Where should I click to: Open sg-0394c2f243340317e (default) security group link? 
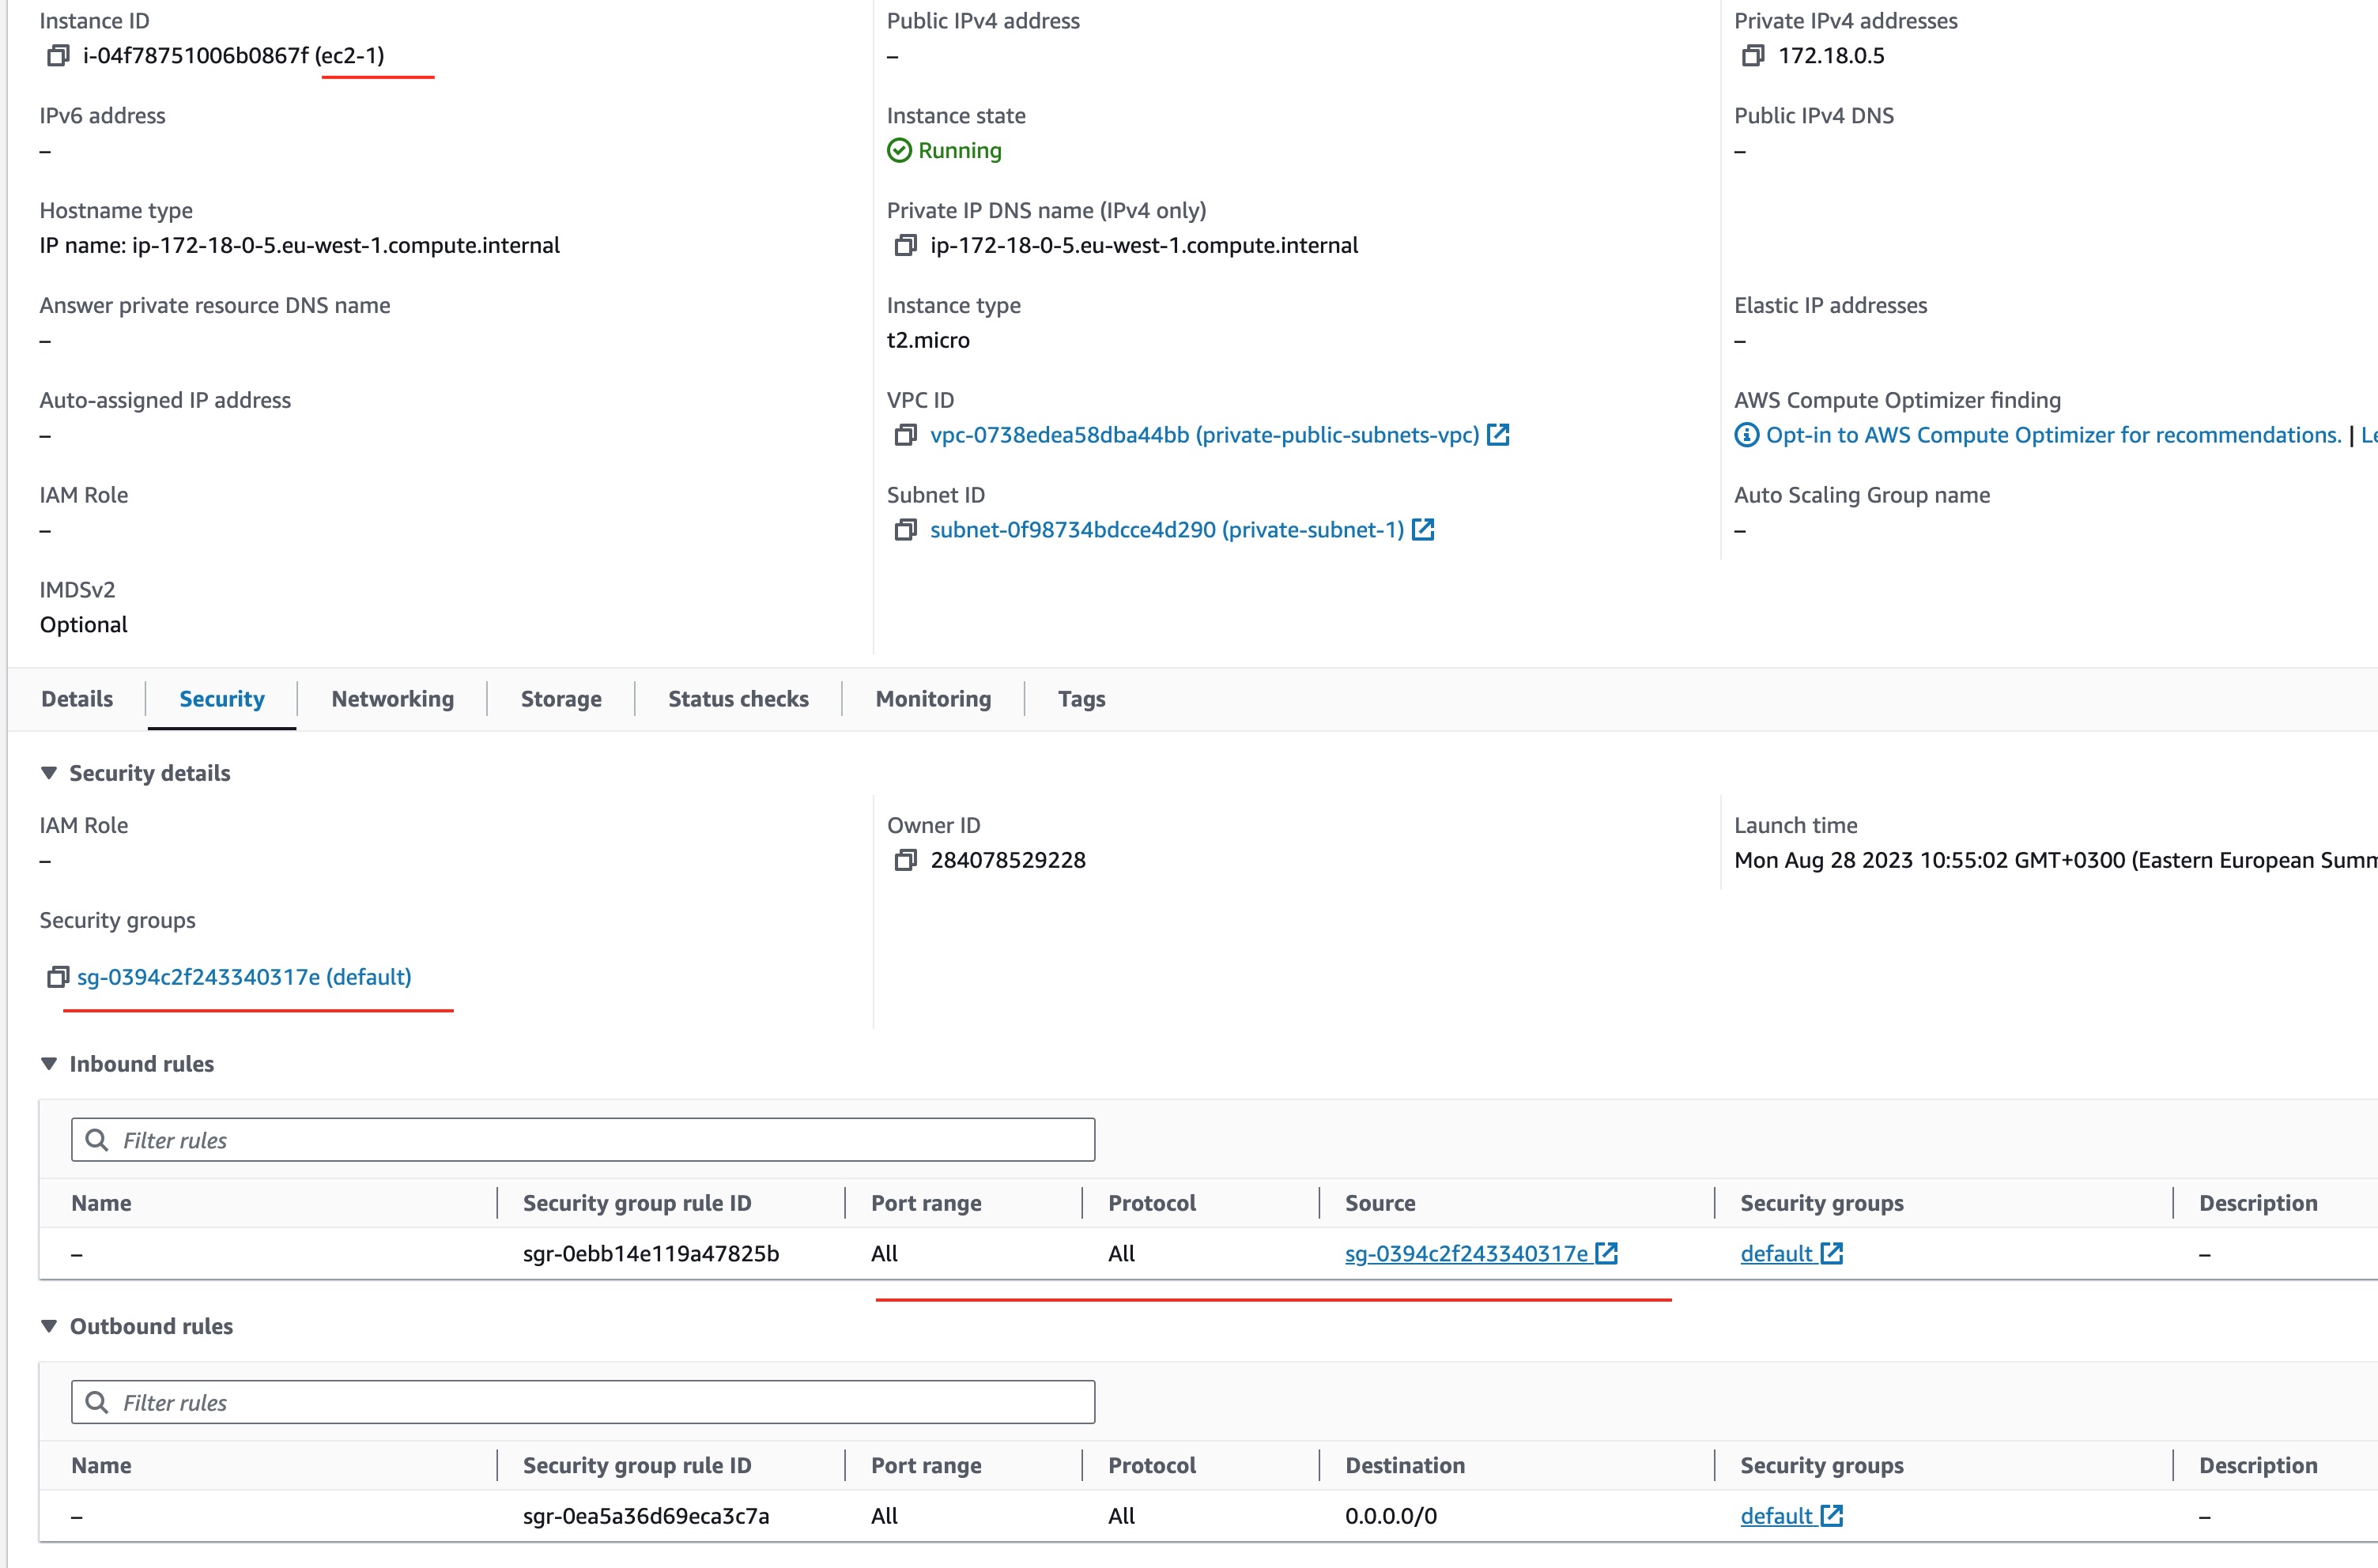244,977
